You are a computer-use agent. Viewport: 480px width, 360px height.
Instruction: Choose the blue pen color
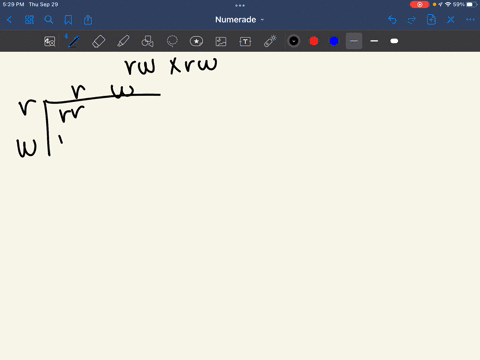(334, 41)
